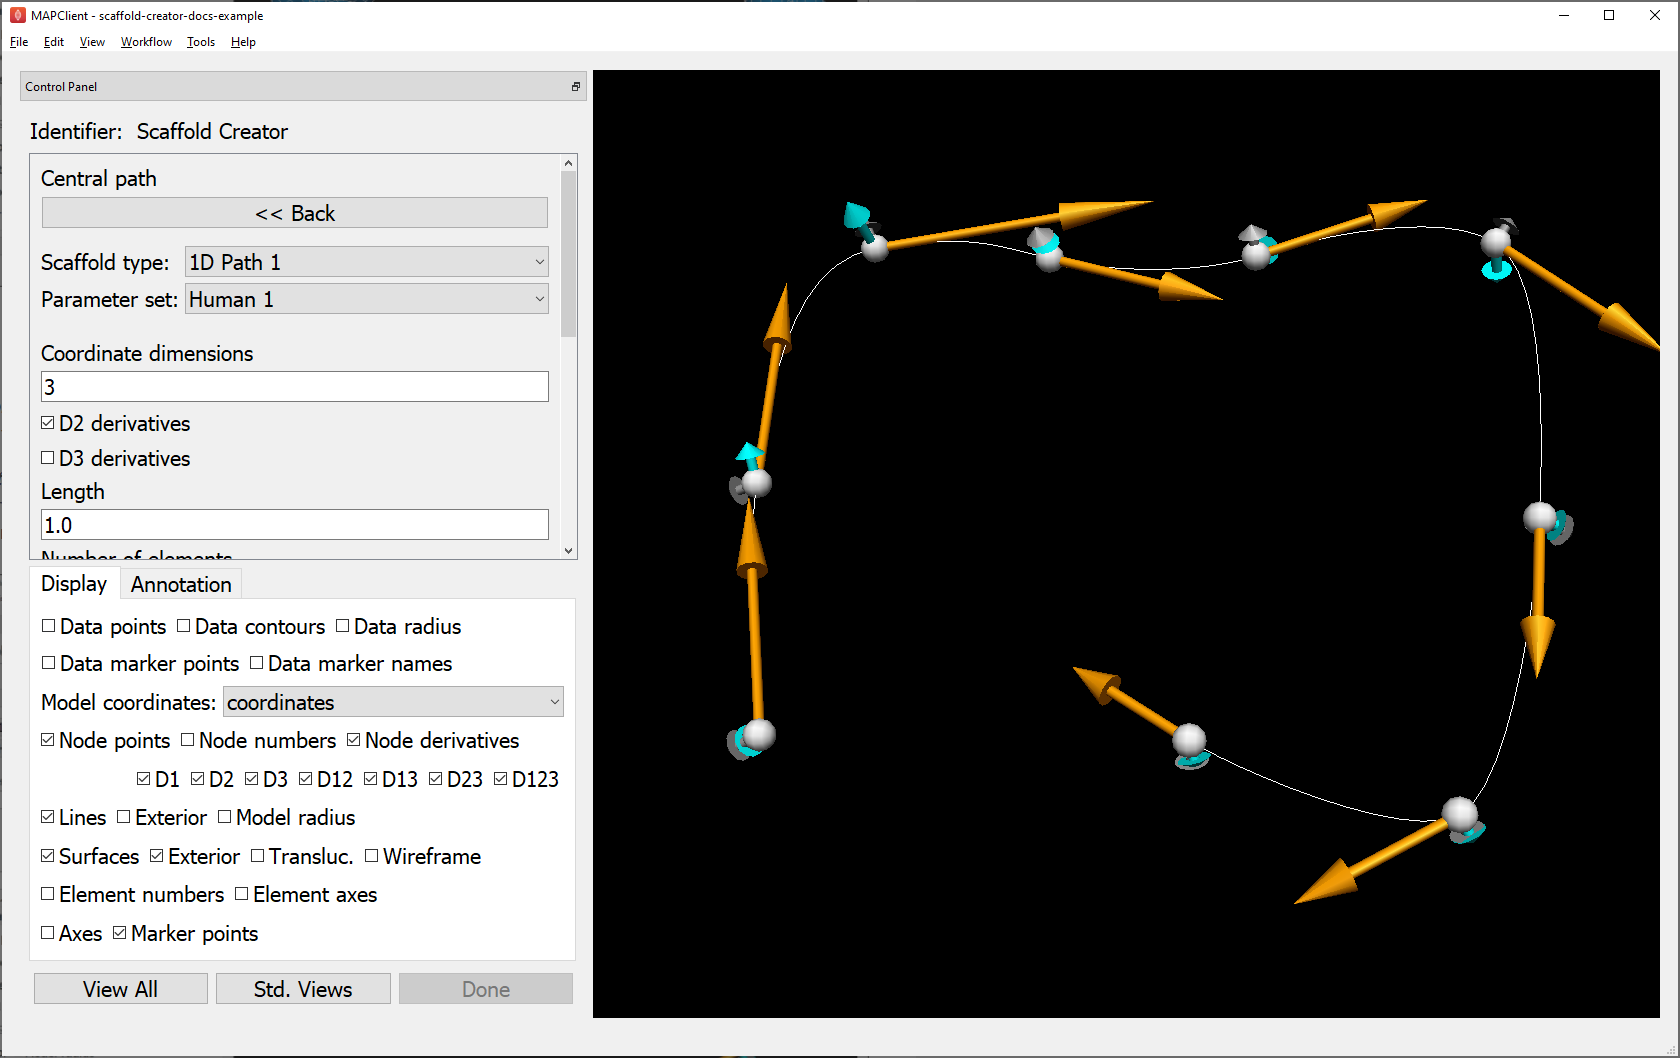Switch to the Display tab
Viewport: 1680px width, 1058px height.
click(74, 584)
